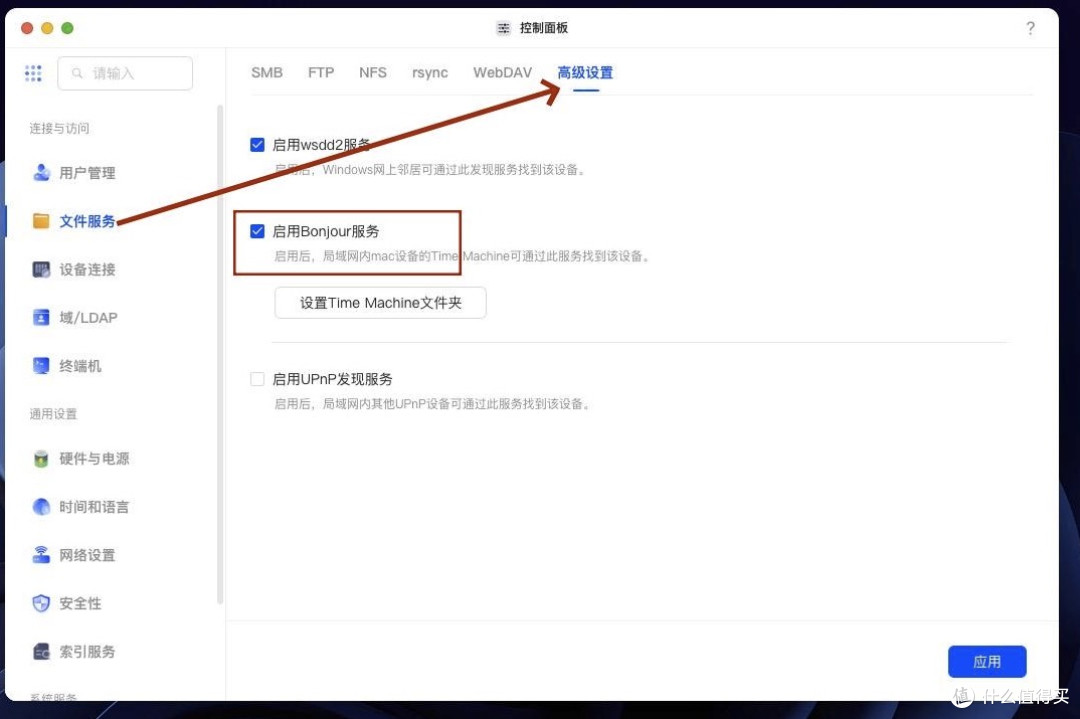
Task: Click the user management icon in the sidebar
Action: pyautogui.click(x=41, y=173)
